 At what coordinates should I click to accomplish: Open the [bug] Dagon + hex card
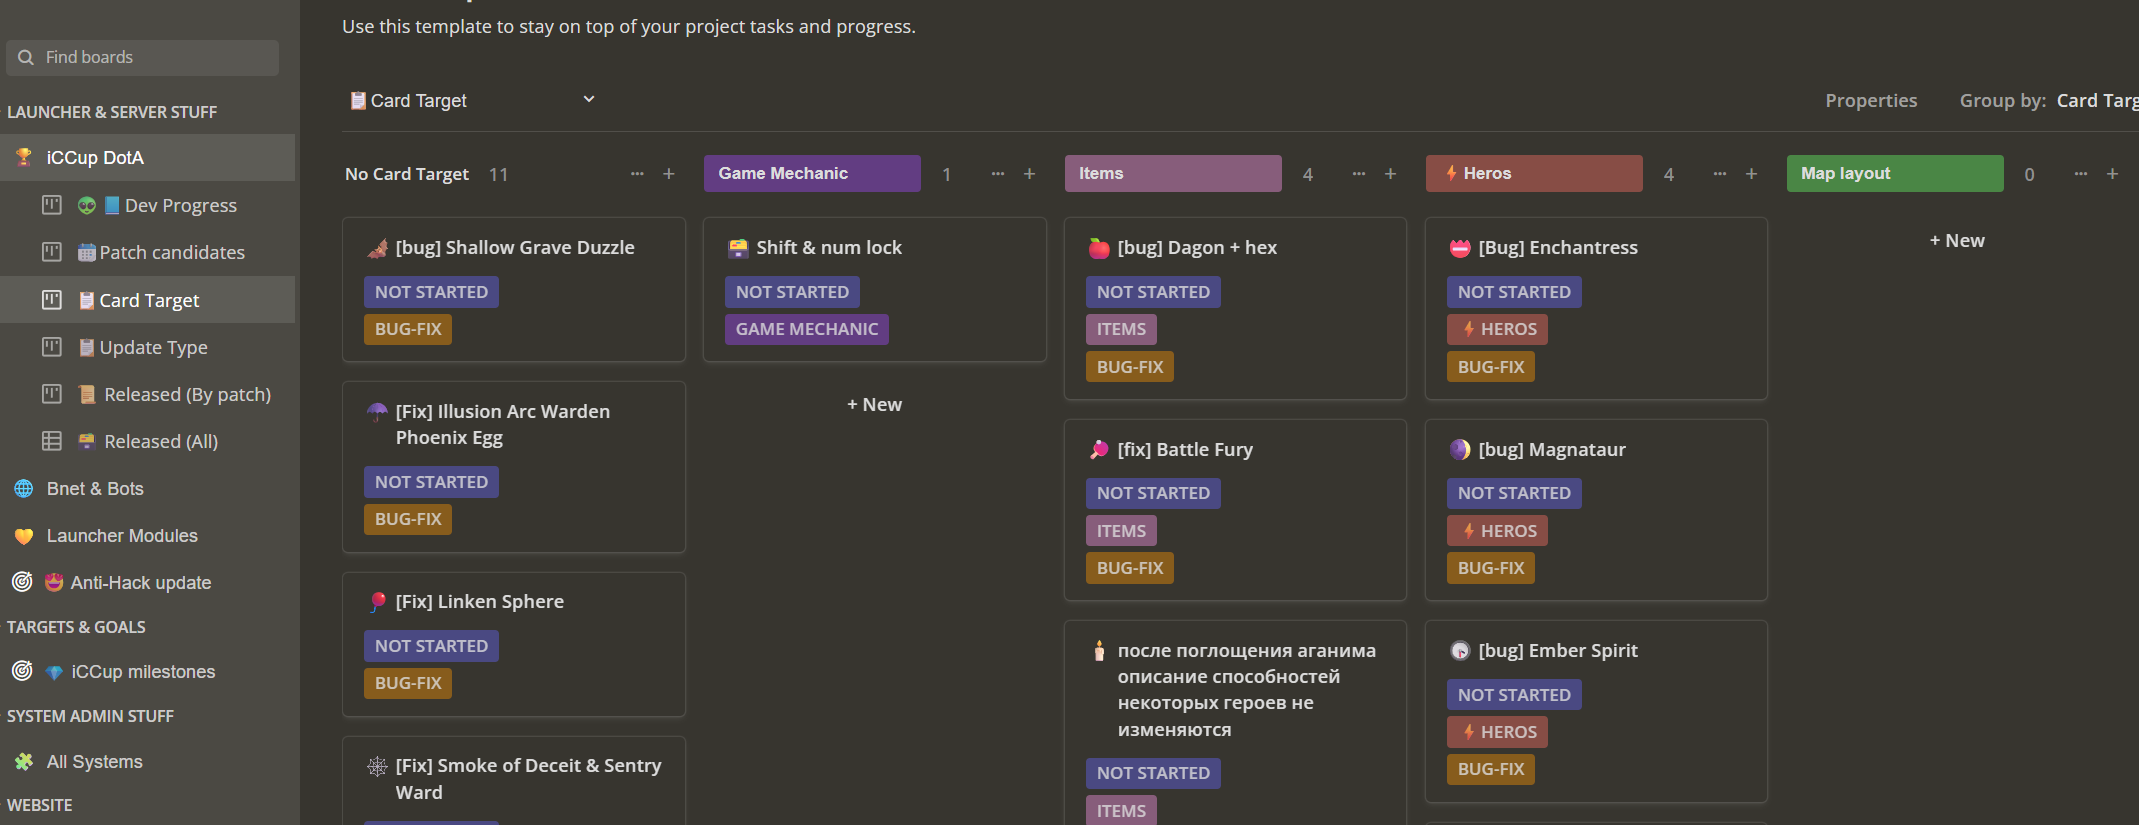tap(1196, 247)
